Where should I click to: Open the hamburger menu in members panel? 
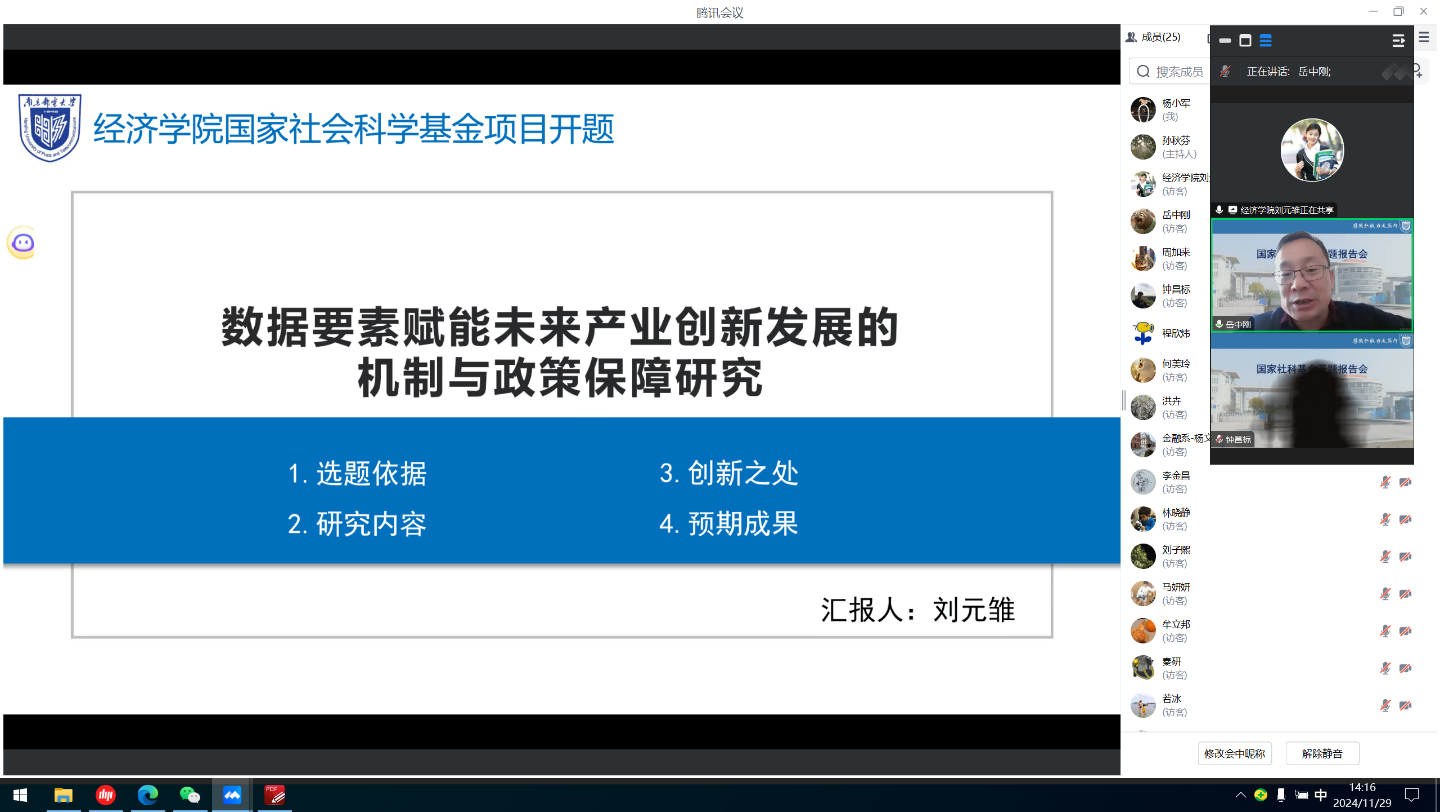pyautogui.click(x=1424, y=38)
